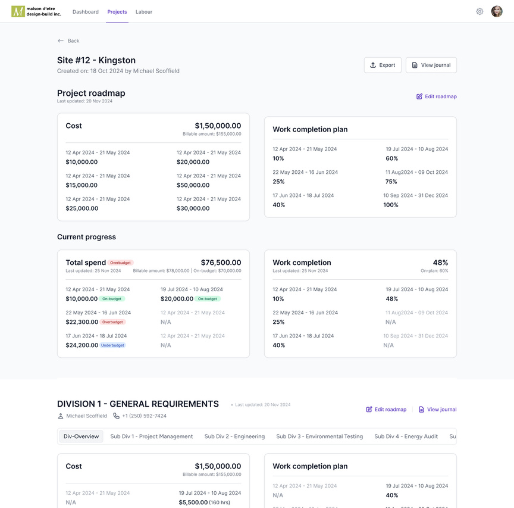This screenshot has width=514, height=508.
Task: Click the 48% work completion total
Action: tap(440, 263)
